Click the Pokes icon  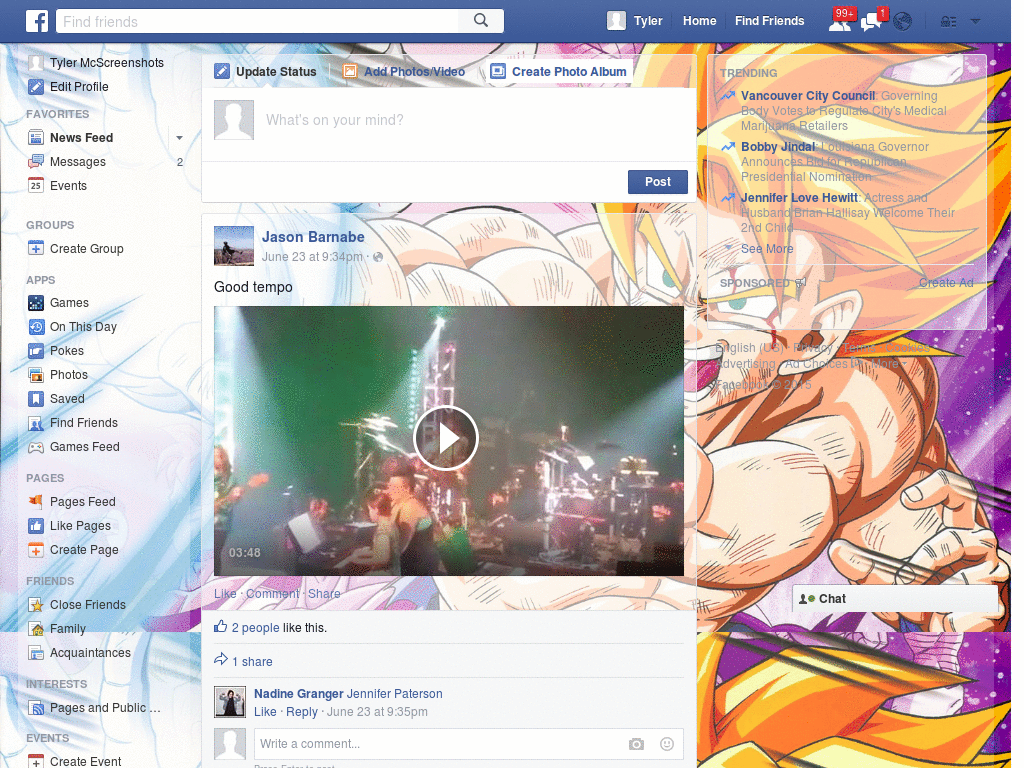tap(36, 351)
